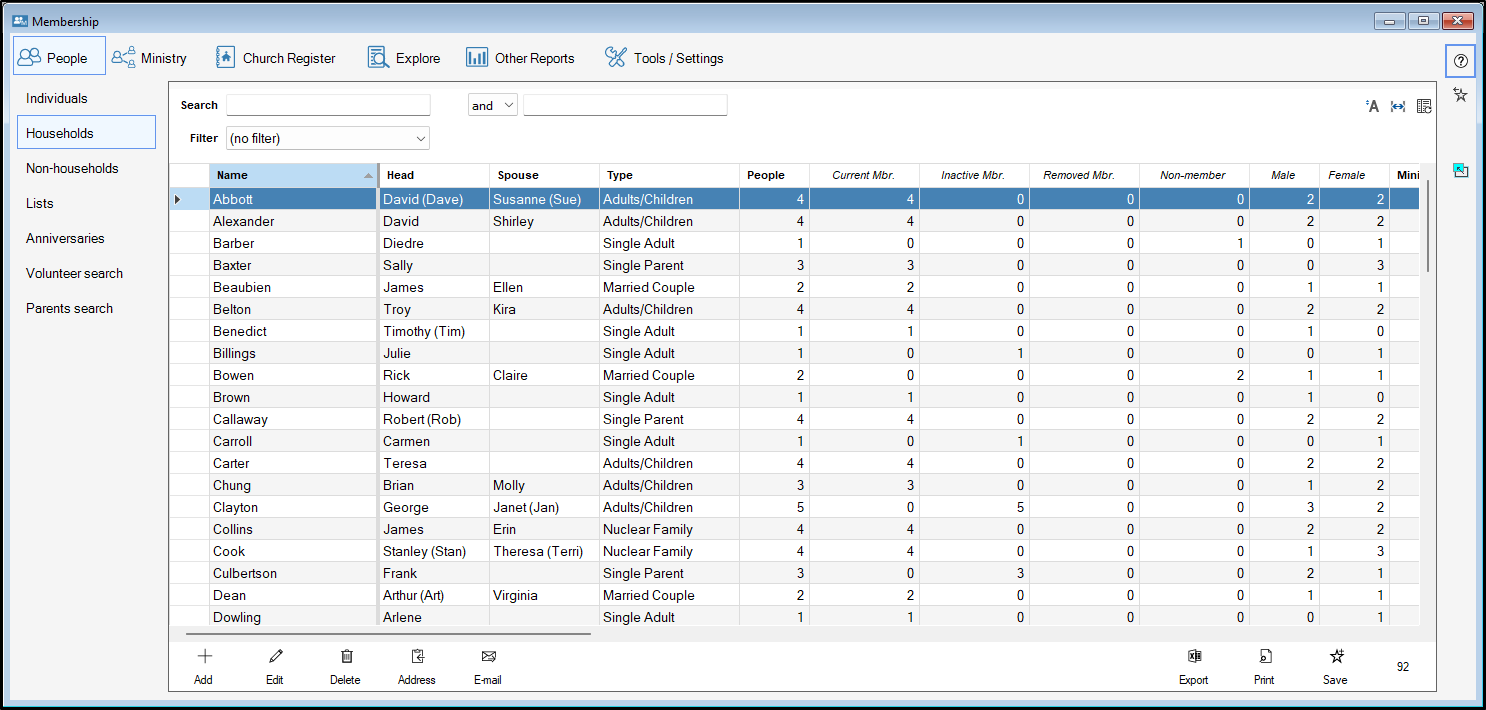Print the households list
This screenshot has height=710, width=1486.
tap(1264, 657)
